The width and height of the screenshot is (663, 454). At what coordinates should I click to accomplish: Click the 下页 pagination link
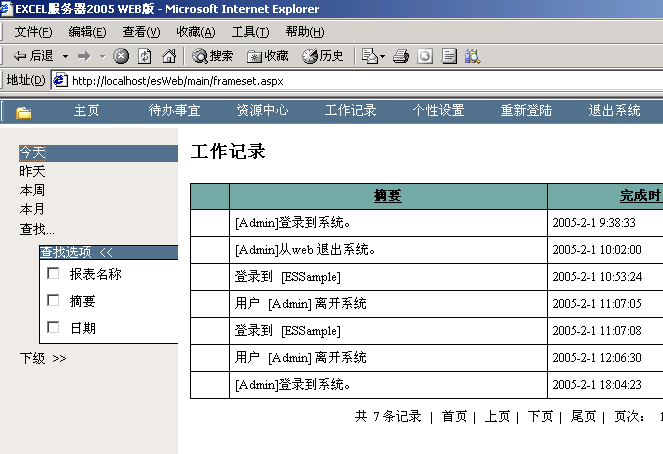click(540, 417)
